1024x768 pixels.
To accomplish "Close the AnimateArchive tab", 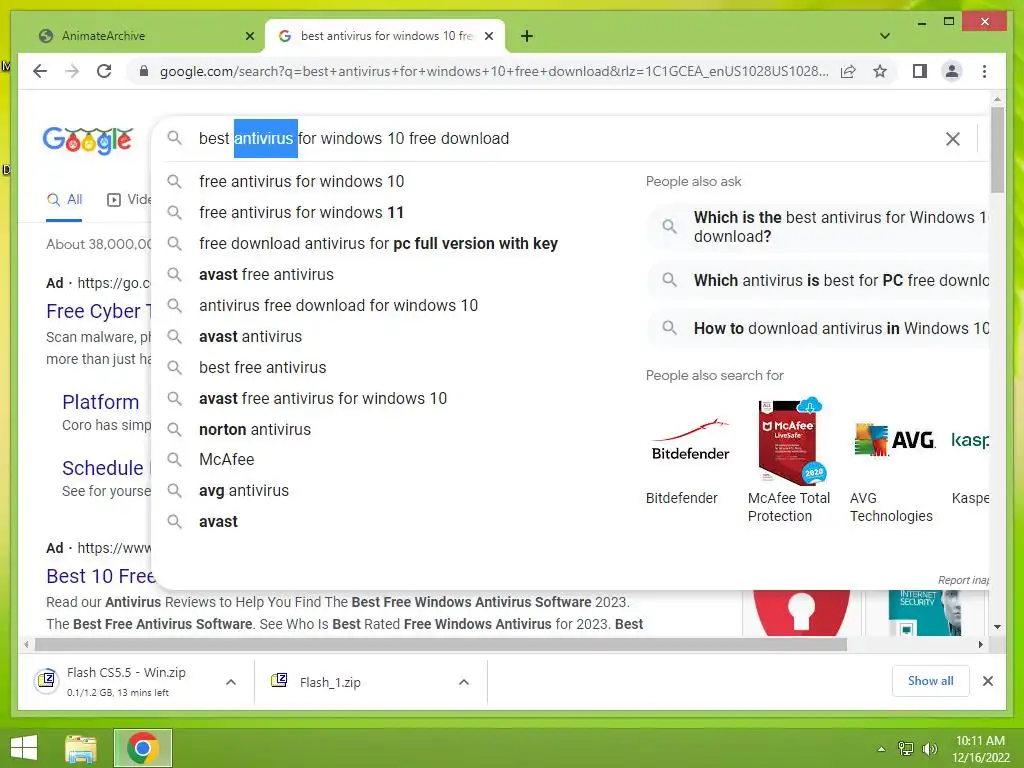I will (x=249, y=36).
